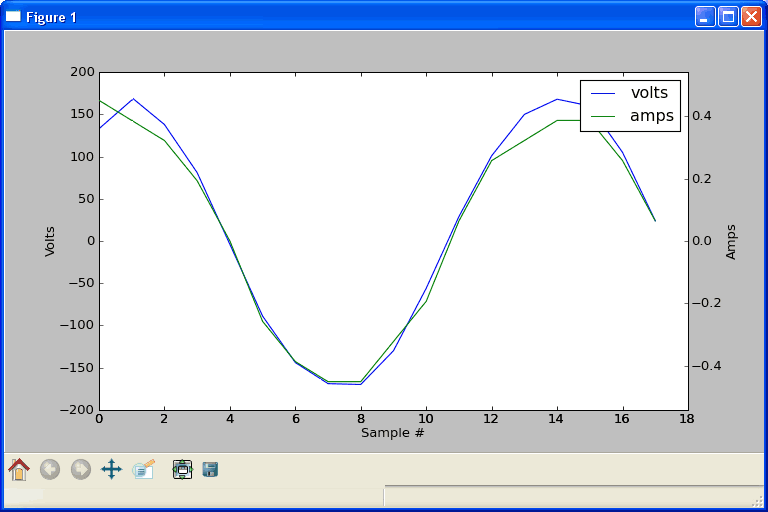Click the −200 tick on the Volts axis
The height and width of the screenshot is (512, 768).
pos(77,410)
